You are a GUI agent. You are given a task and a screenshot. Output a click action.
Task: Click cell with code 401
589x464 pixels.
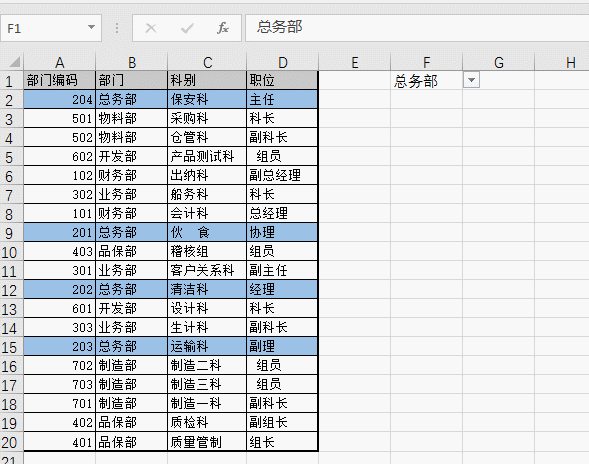(59, 441)
